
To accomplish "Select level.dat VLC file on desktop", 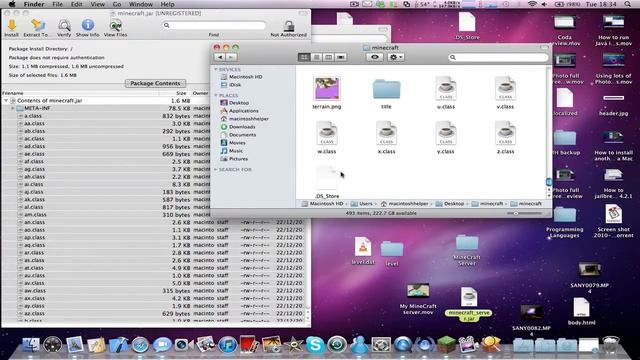I will tap(362, 250).
